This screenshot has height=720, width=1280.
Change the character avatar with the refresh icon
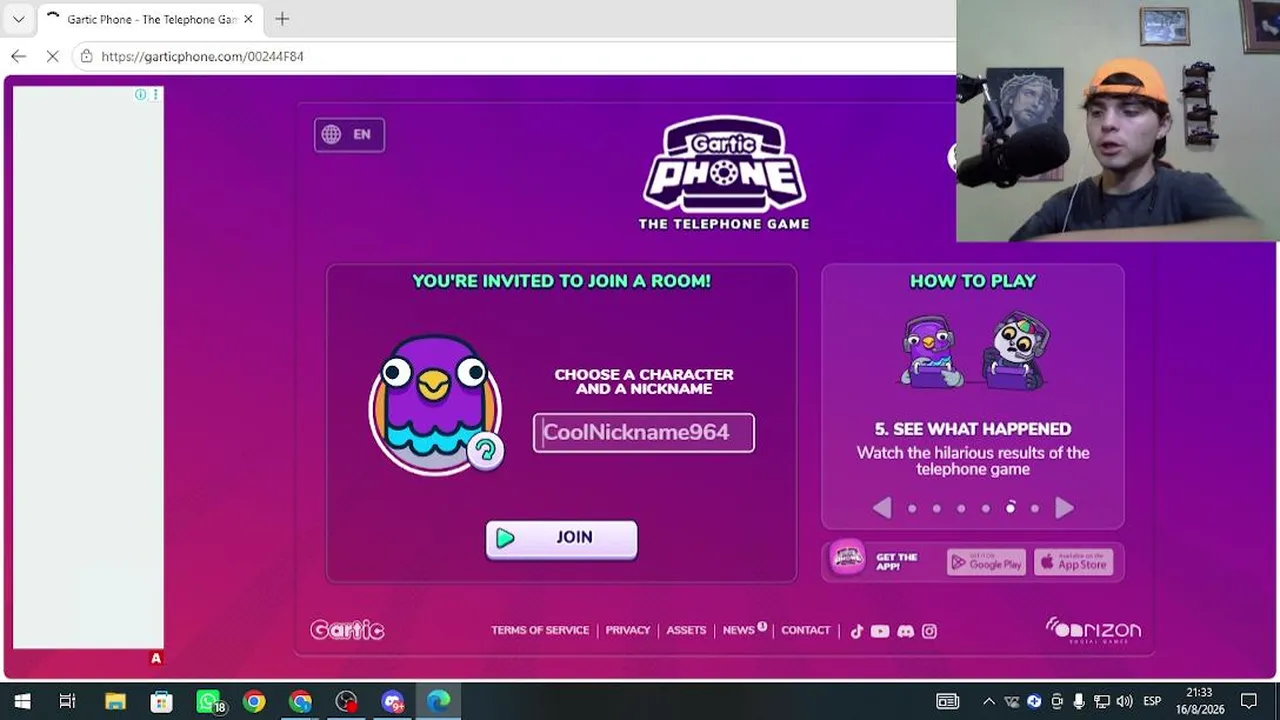coord(485,451)
